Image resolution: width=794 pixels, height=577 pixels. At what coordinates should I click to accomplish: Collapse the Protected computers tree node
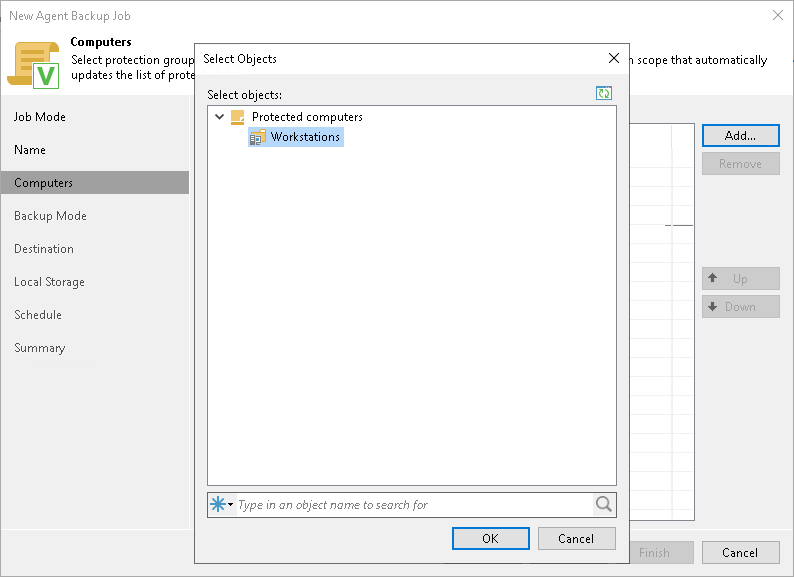click(219, 117)
